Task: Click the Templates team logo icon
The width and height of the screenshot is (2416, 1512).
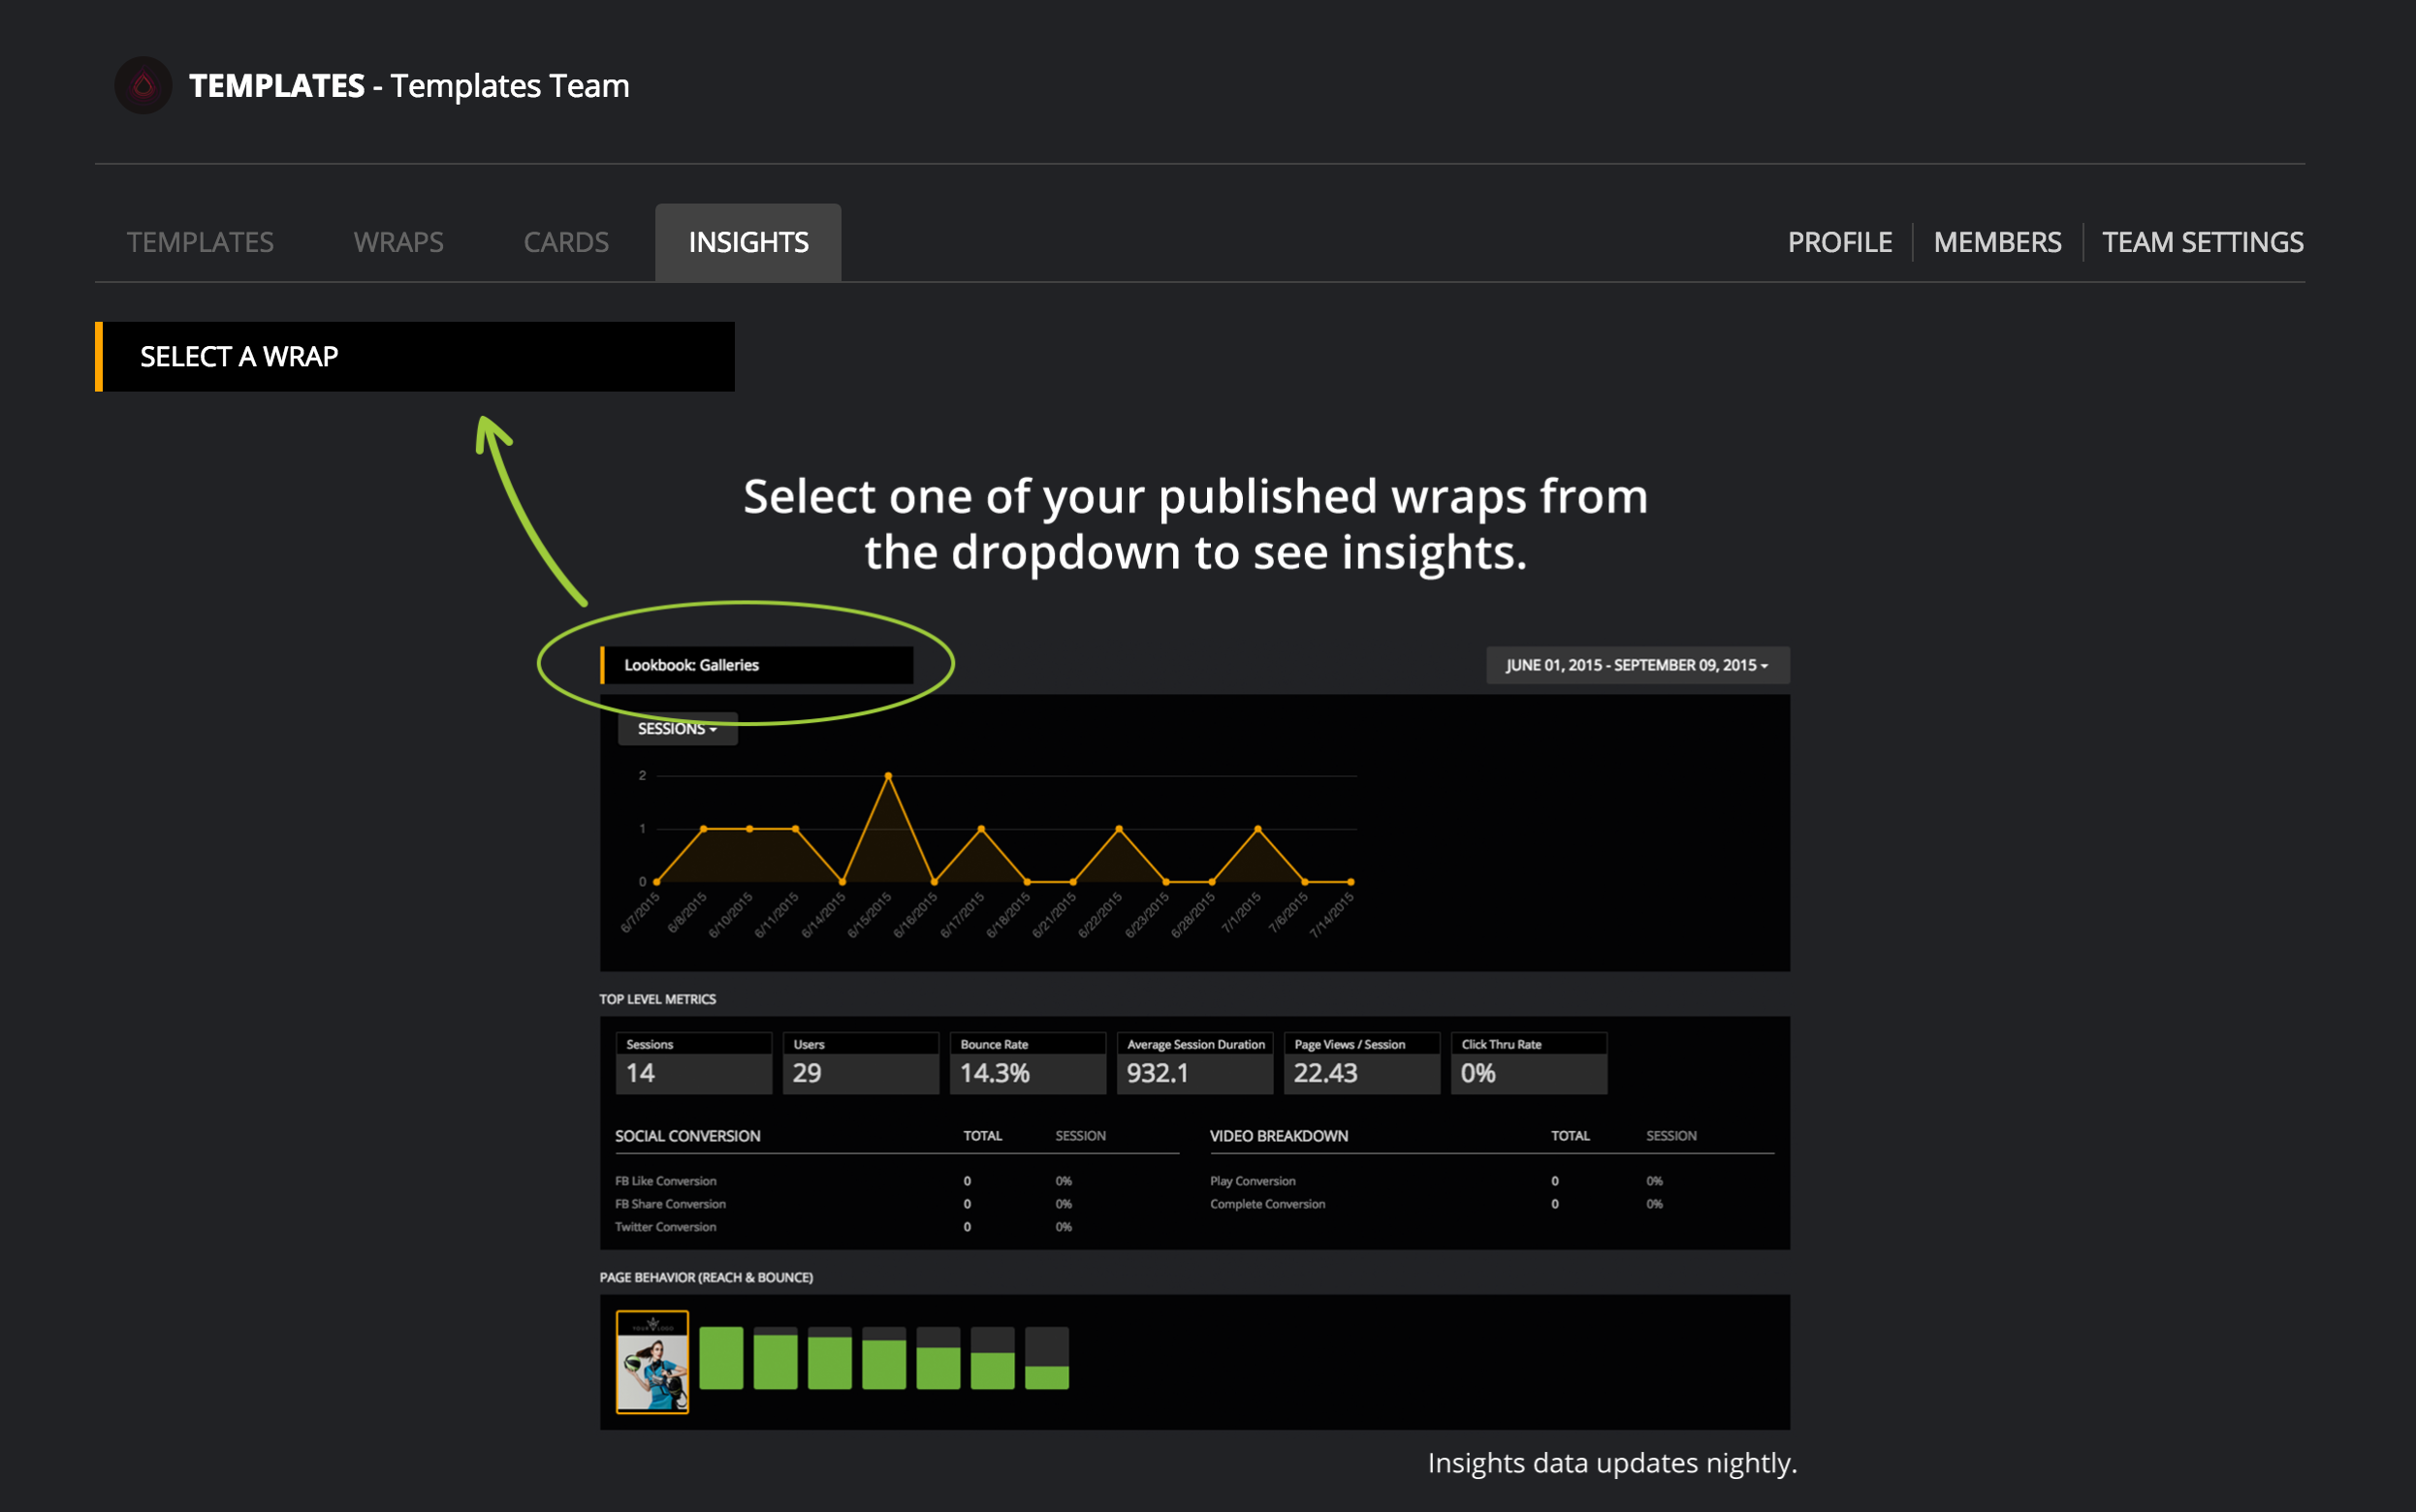Action: tap(143, 85)
